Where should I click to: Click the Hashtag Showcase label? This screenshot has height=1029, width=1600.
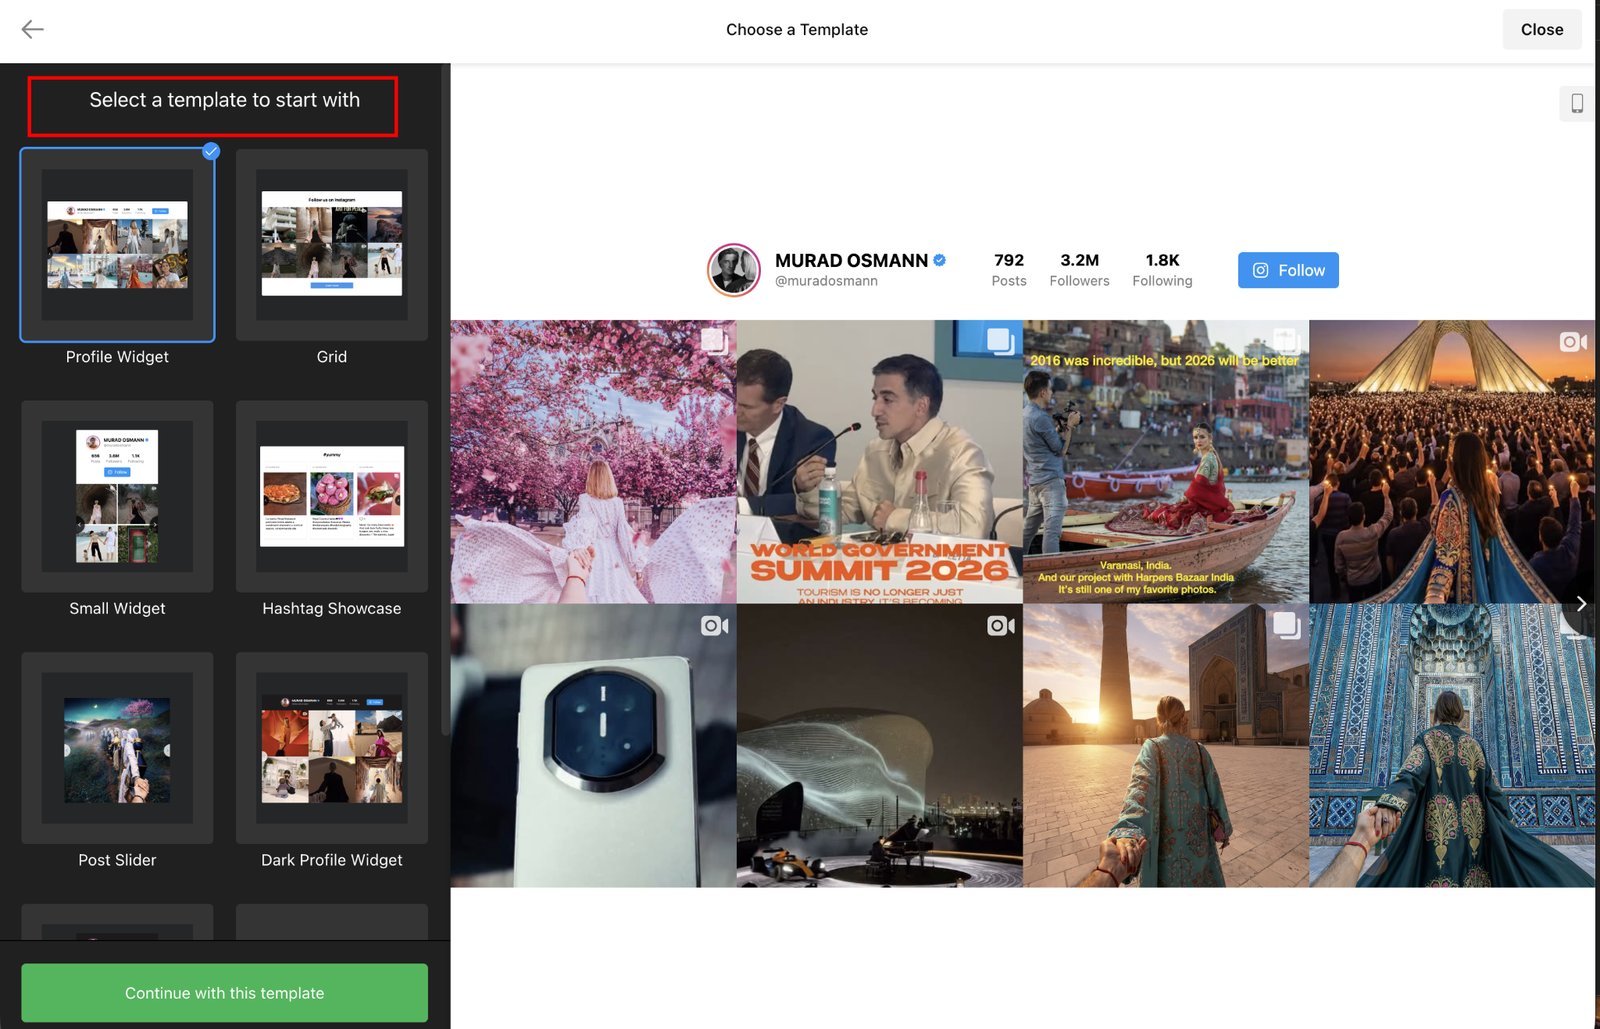pos(332,608)
